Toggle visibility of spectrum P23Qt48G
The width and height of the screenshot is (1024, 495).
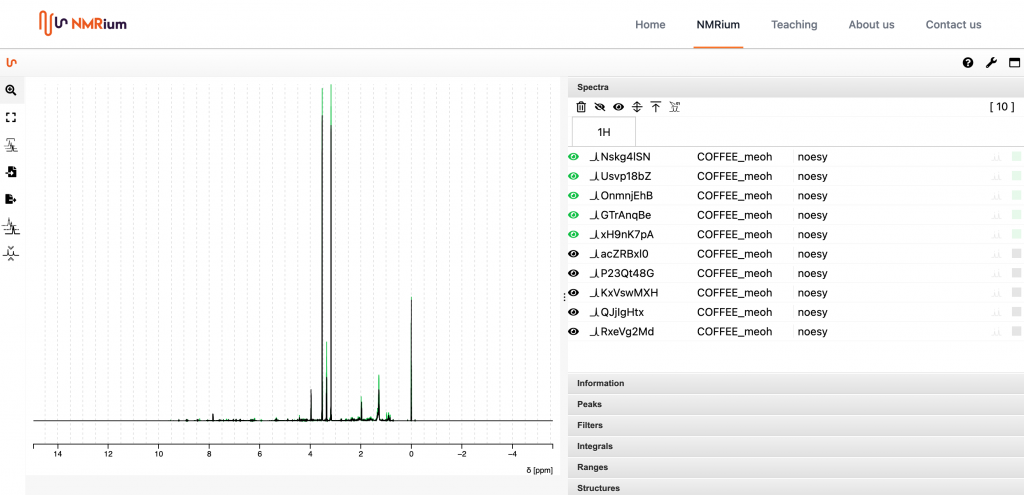pyautogui.click(x=573, y=273)
